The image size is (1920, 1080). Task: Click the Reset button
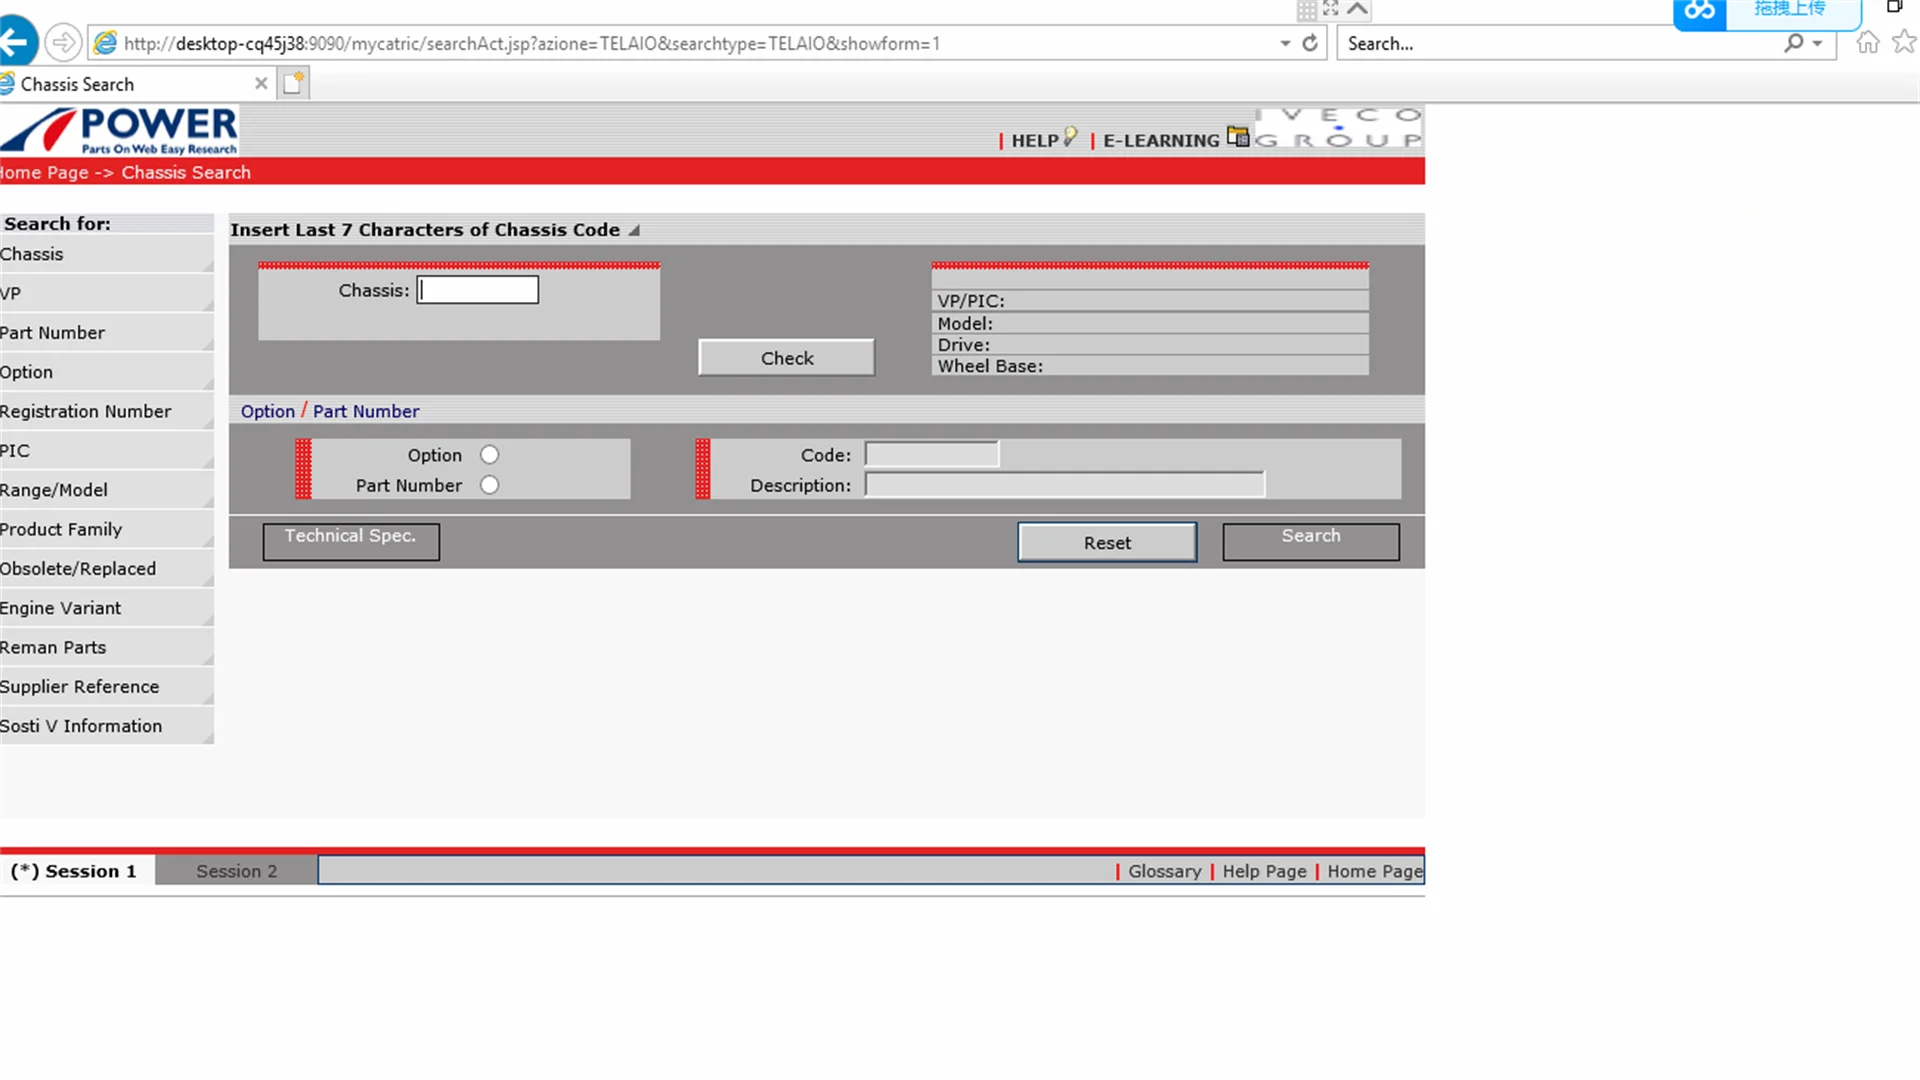coord(1107,543)
